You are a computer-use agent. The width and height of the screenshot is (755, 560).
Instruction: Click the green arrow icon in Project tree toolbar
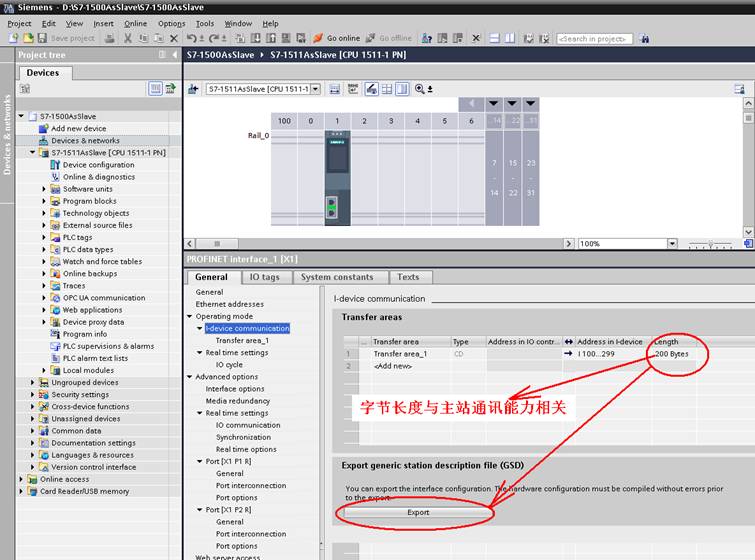[x=170, y=88]
